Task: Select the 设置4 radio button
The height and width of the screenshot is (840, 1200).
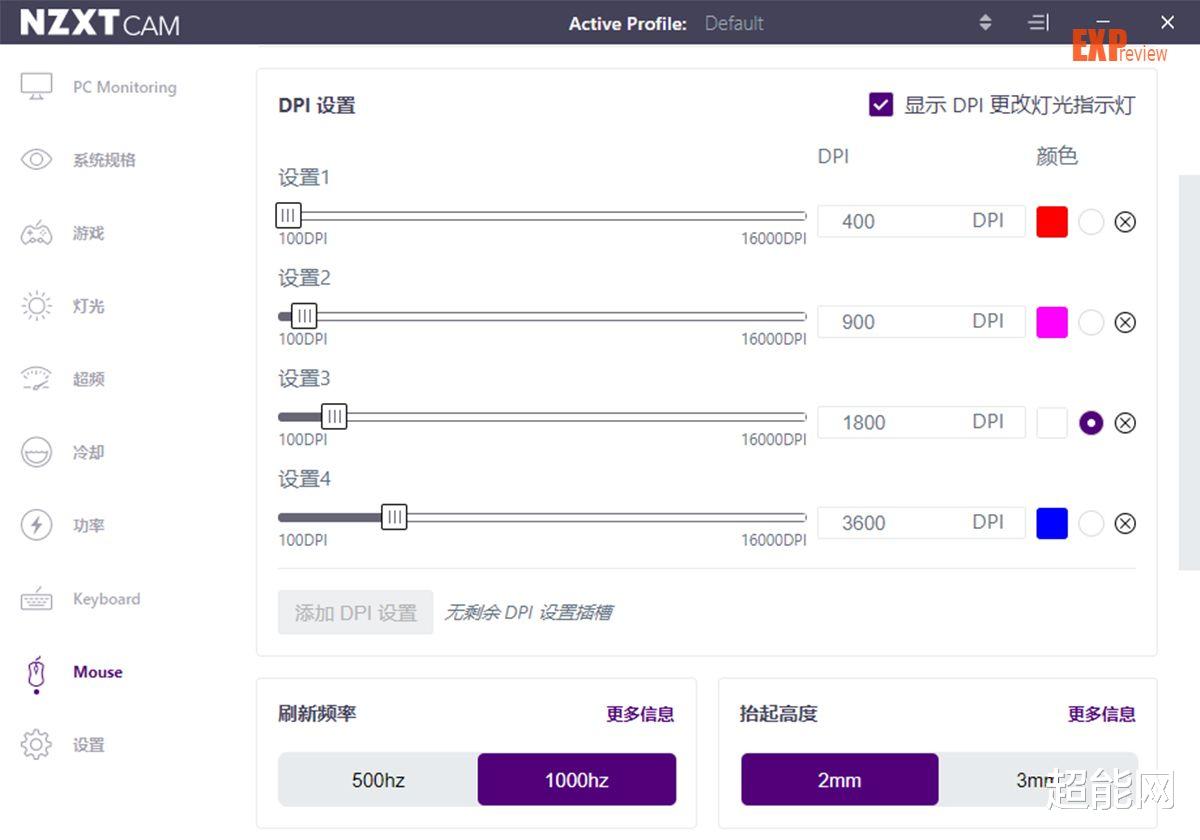Action: click(1091, 523)
